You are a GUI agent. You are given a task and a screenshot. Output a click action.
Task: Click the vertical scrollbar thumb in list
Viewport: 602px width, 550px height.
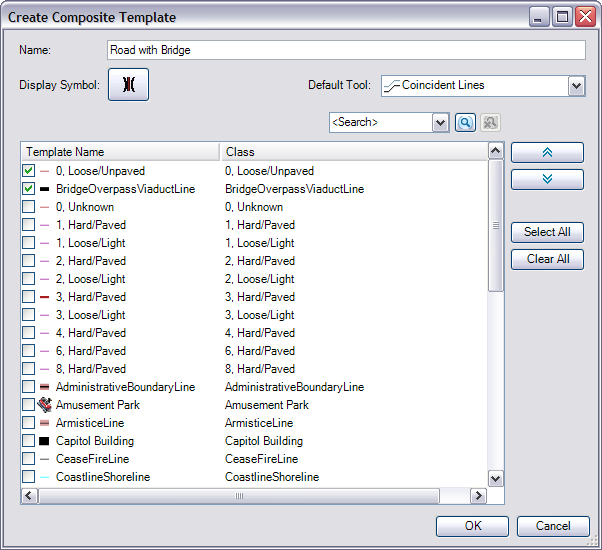tap(495, 225)
